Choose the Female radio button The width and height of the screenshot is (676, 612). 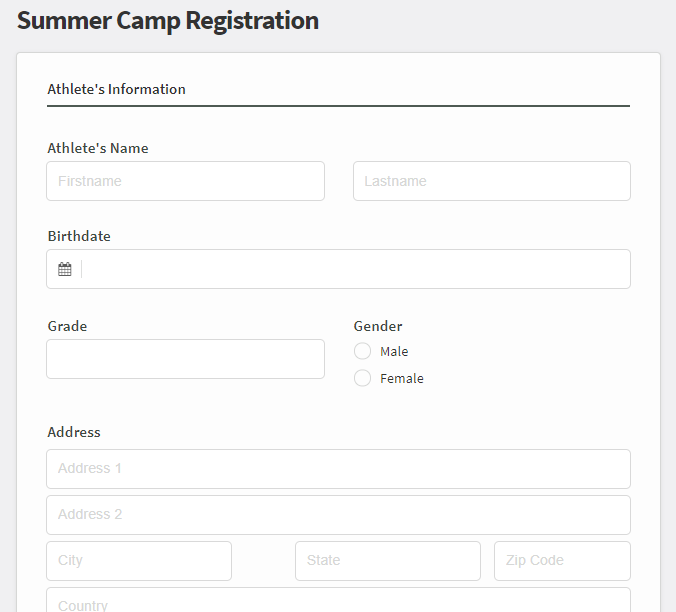(362, 378)
